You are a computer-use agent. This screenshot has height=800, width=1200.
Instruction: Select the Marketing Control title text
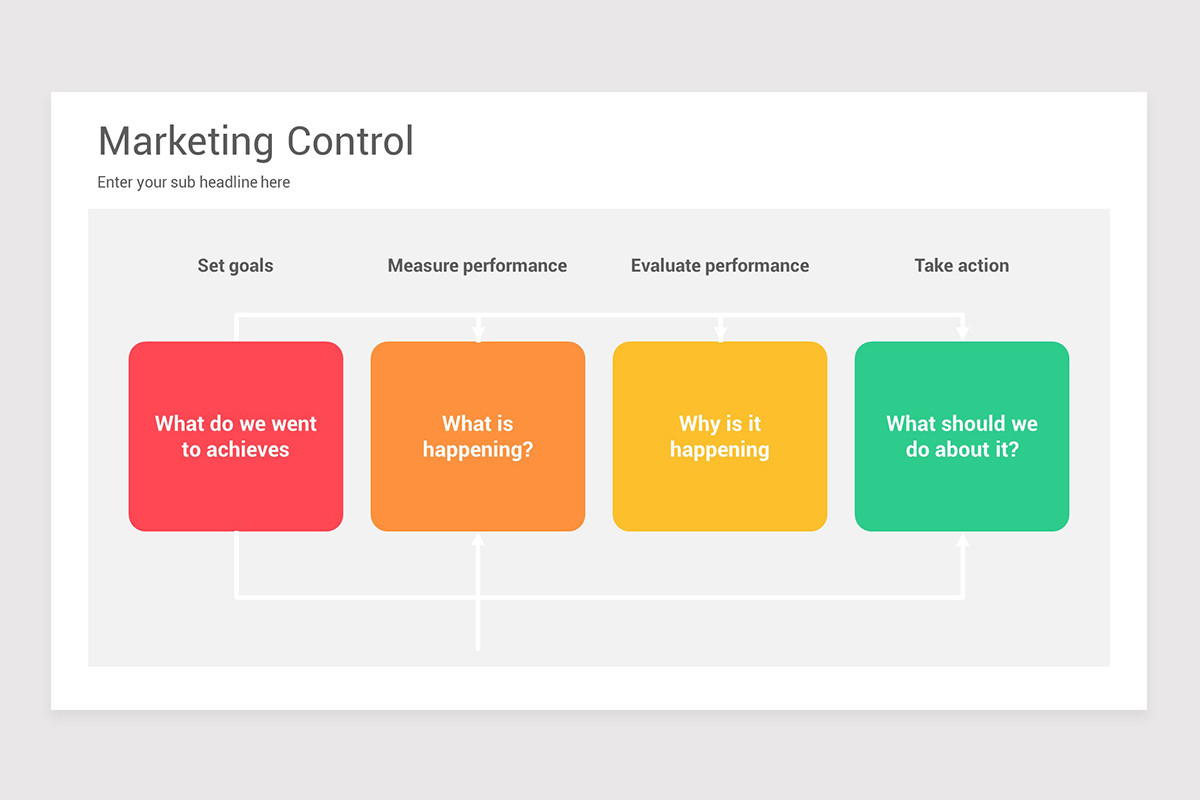click(x=255, y=141)
